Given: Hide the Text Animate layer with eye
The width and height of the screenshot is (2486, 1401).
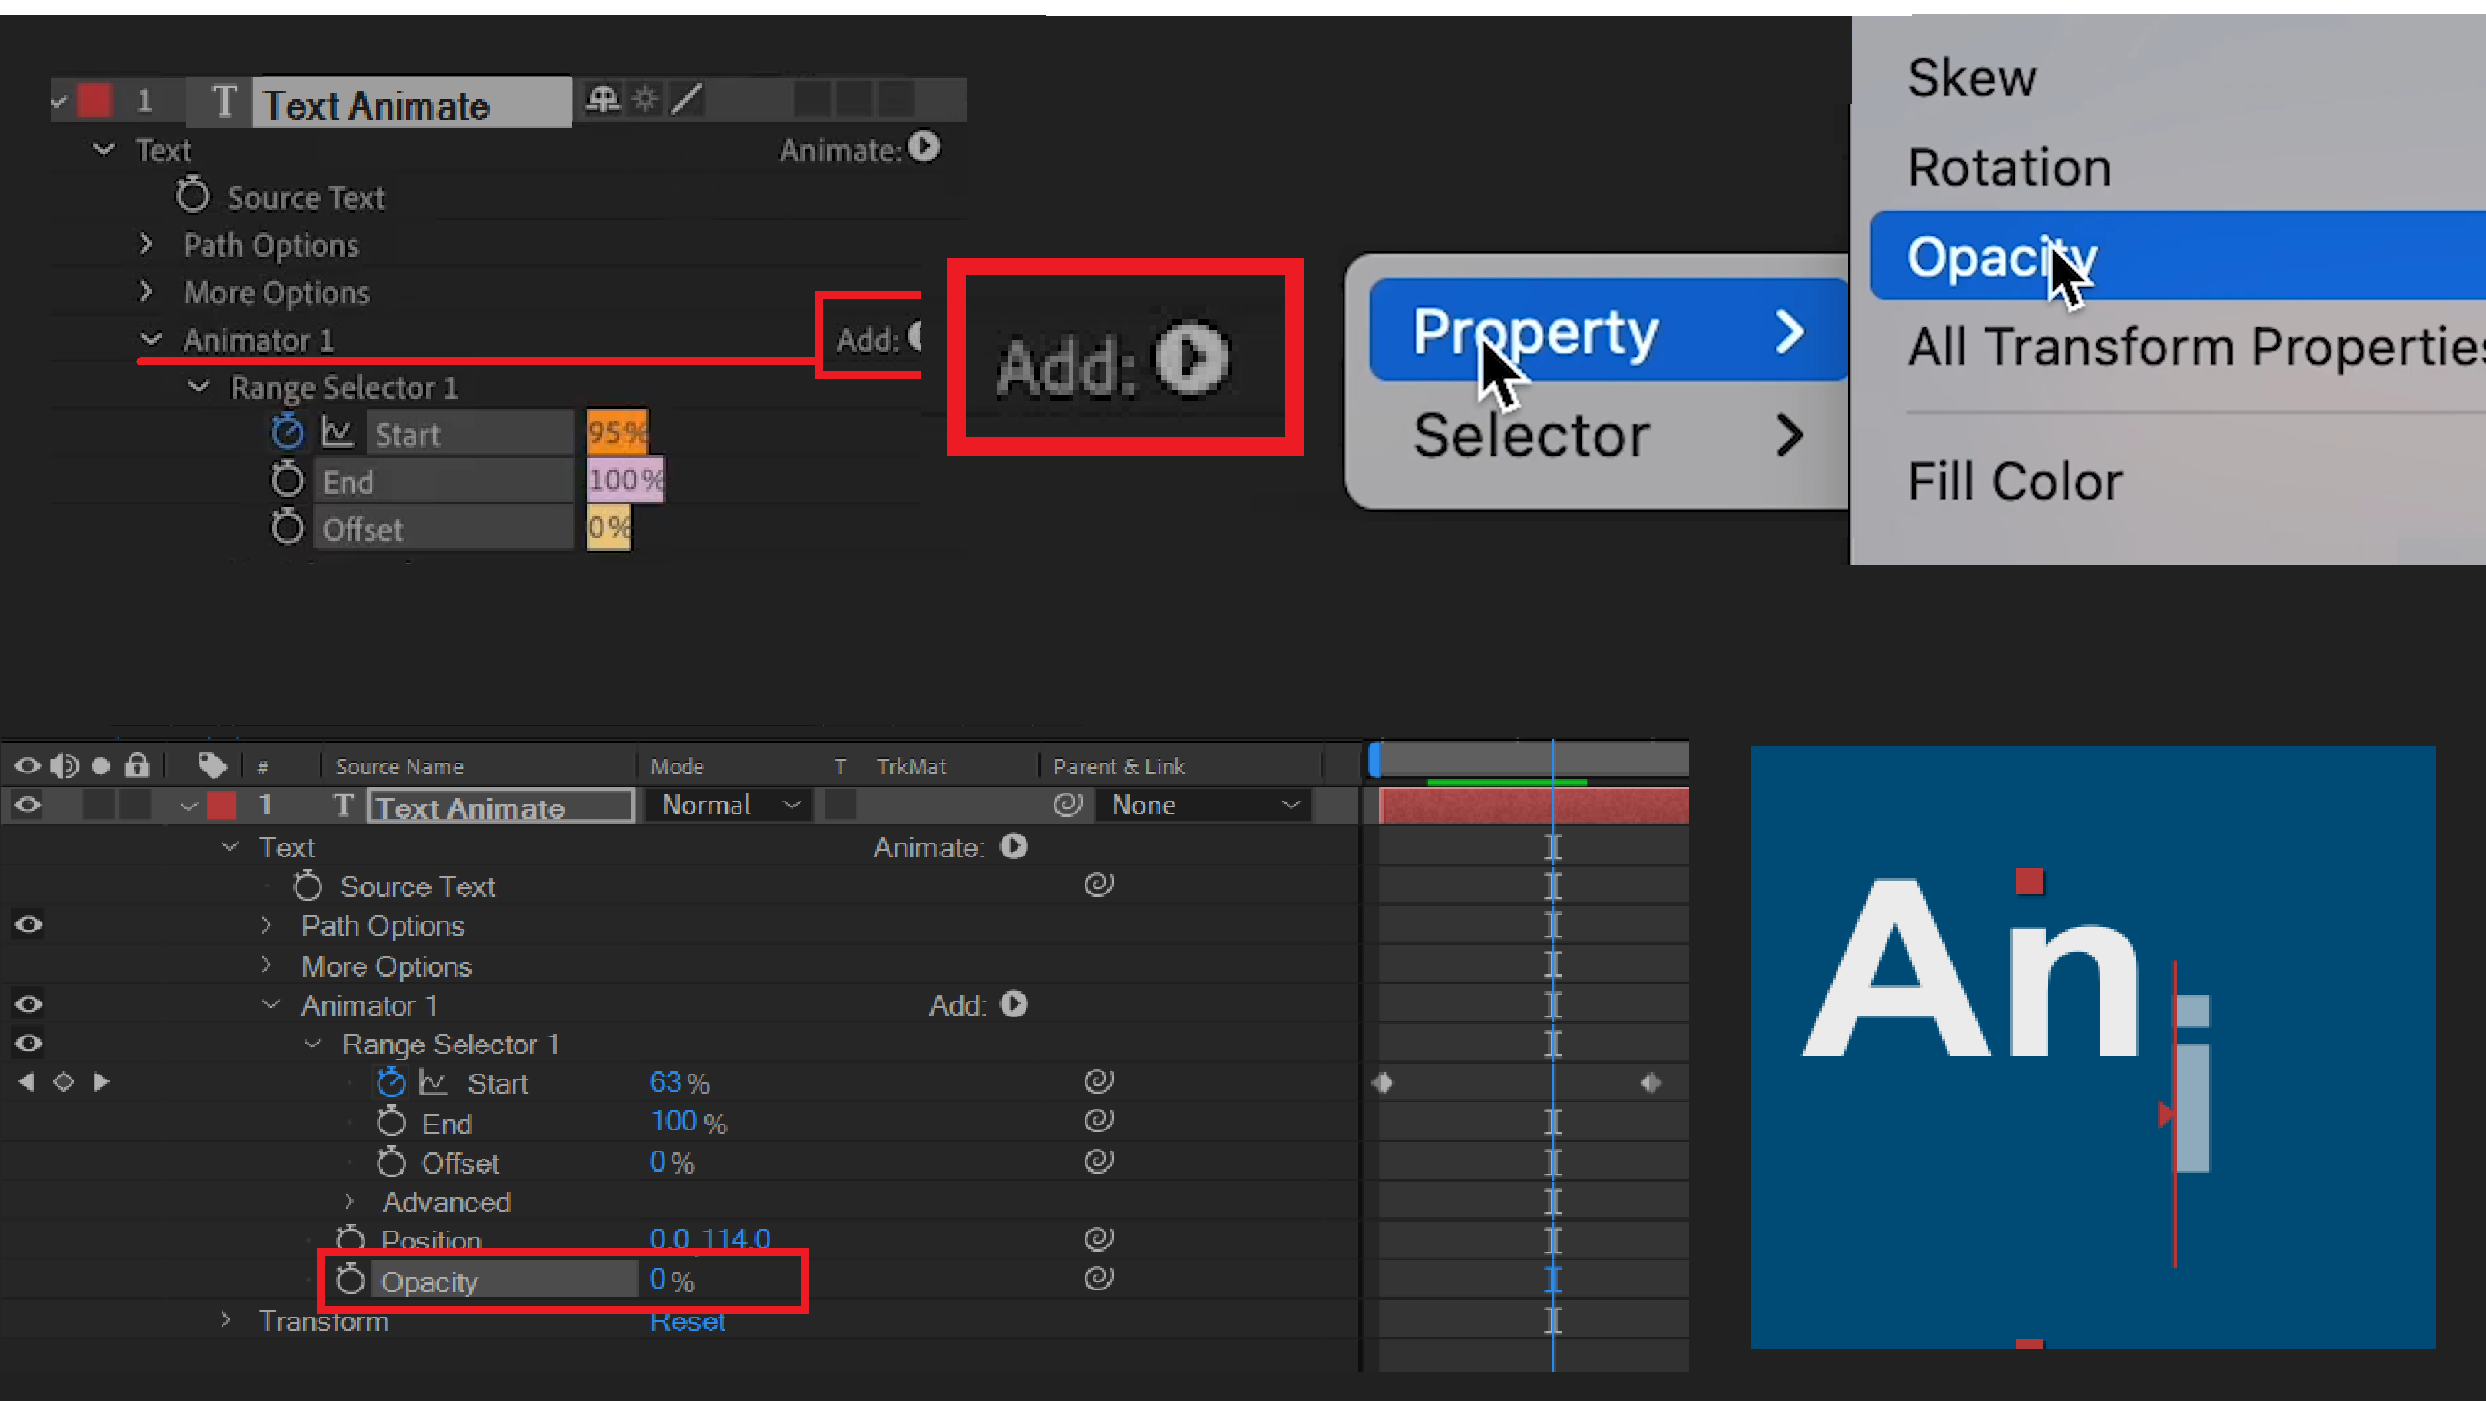Looking at the screenshot, I should pyautogui.click(x=28, y=804).
